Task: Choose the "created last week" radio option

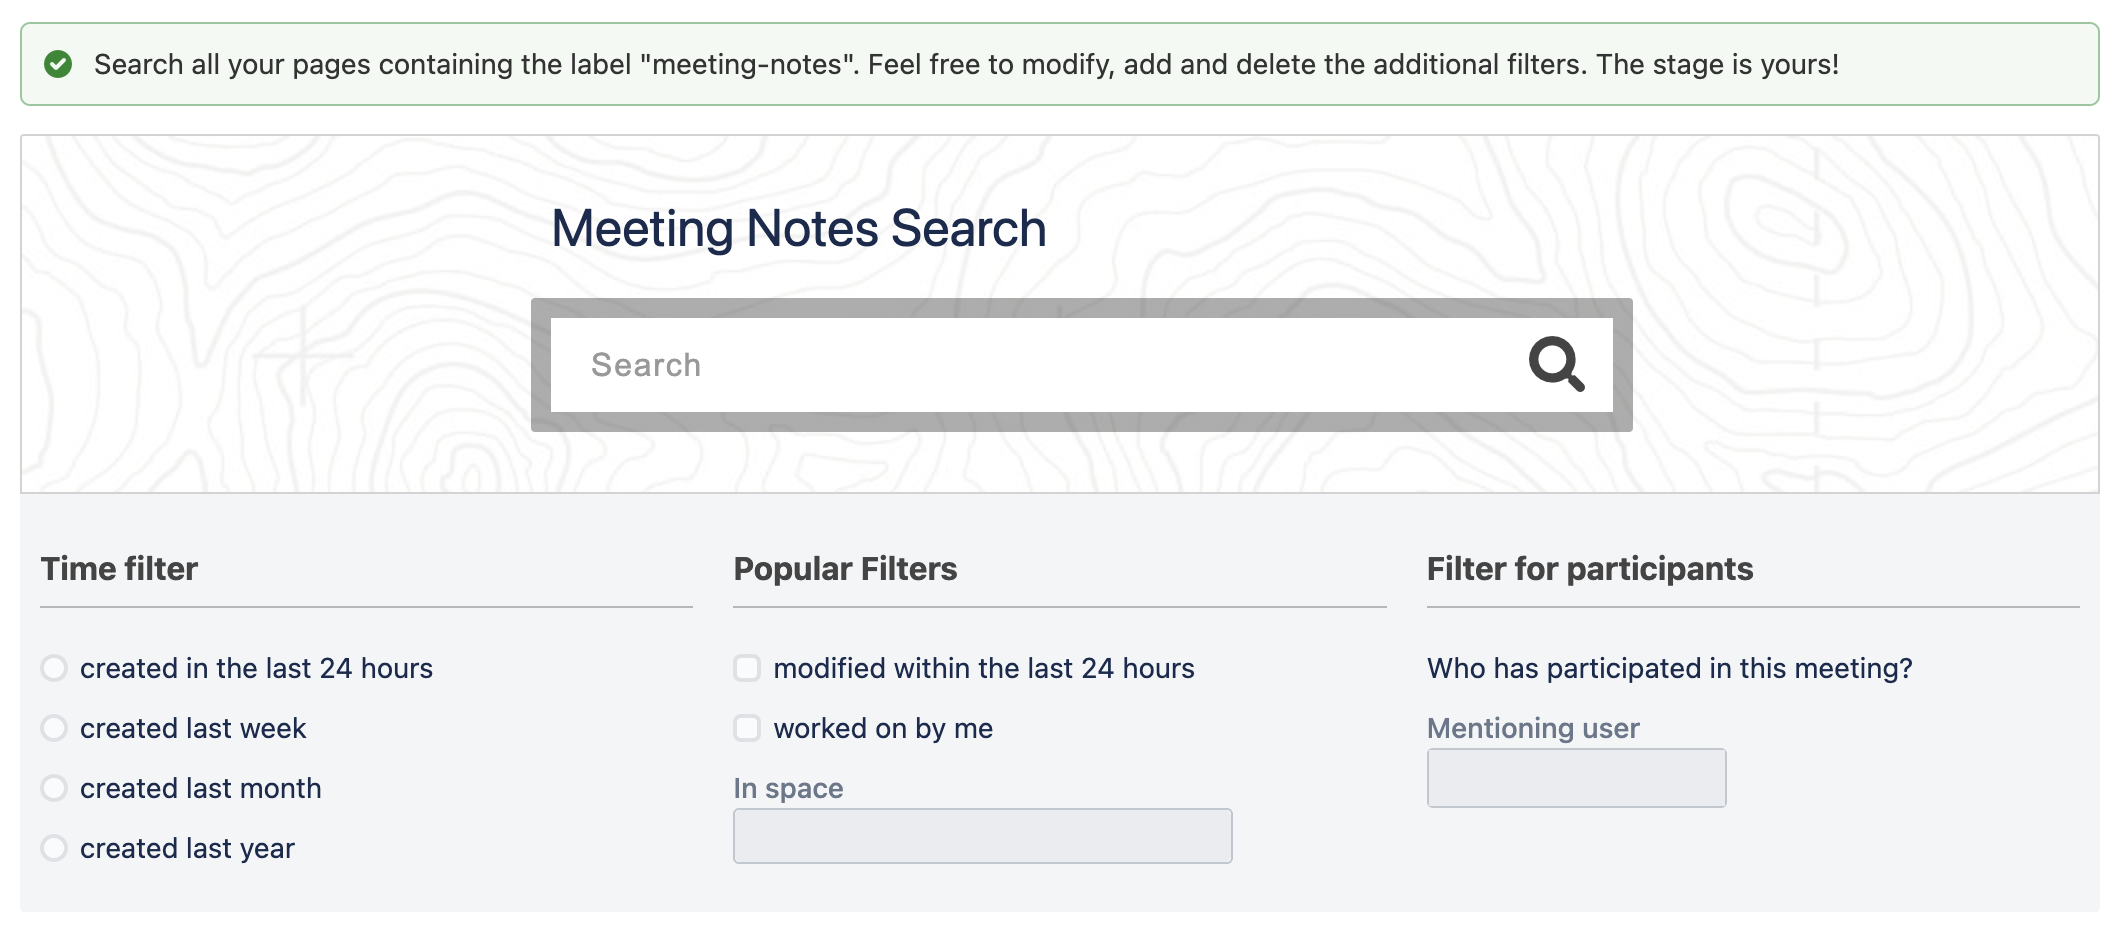Action: coord(54,728)
